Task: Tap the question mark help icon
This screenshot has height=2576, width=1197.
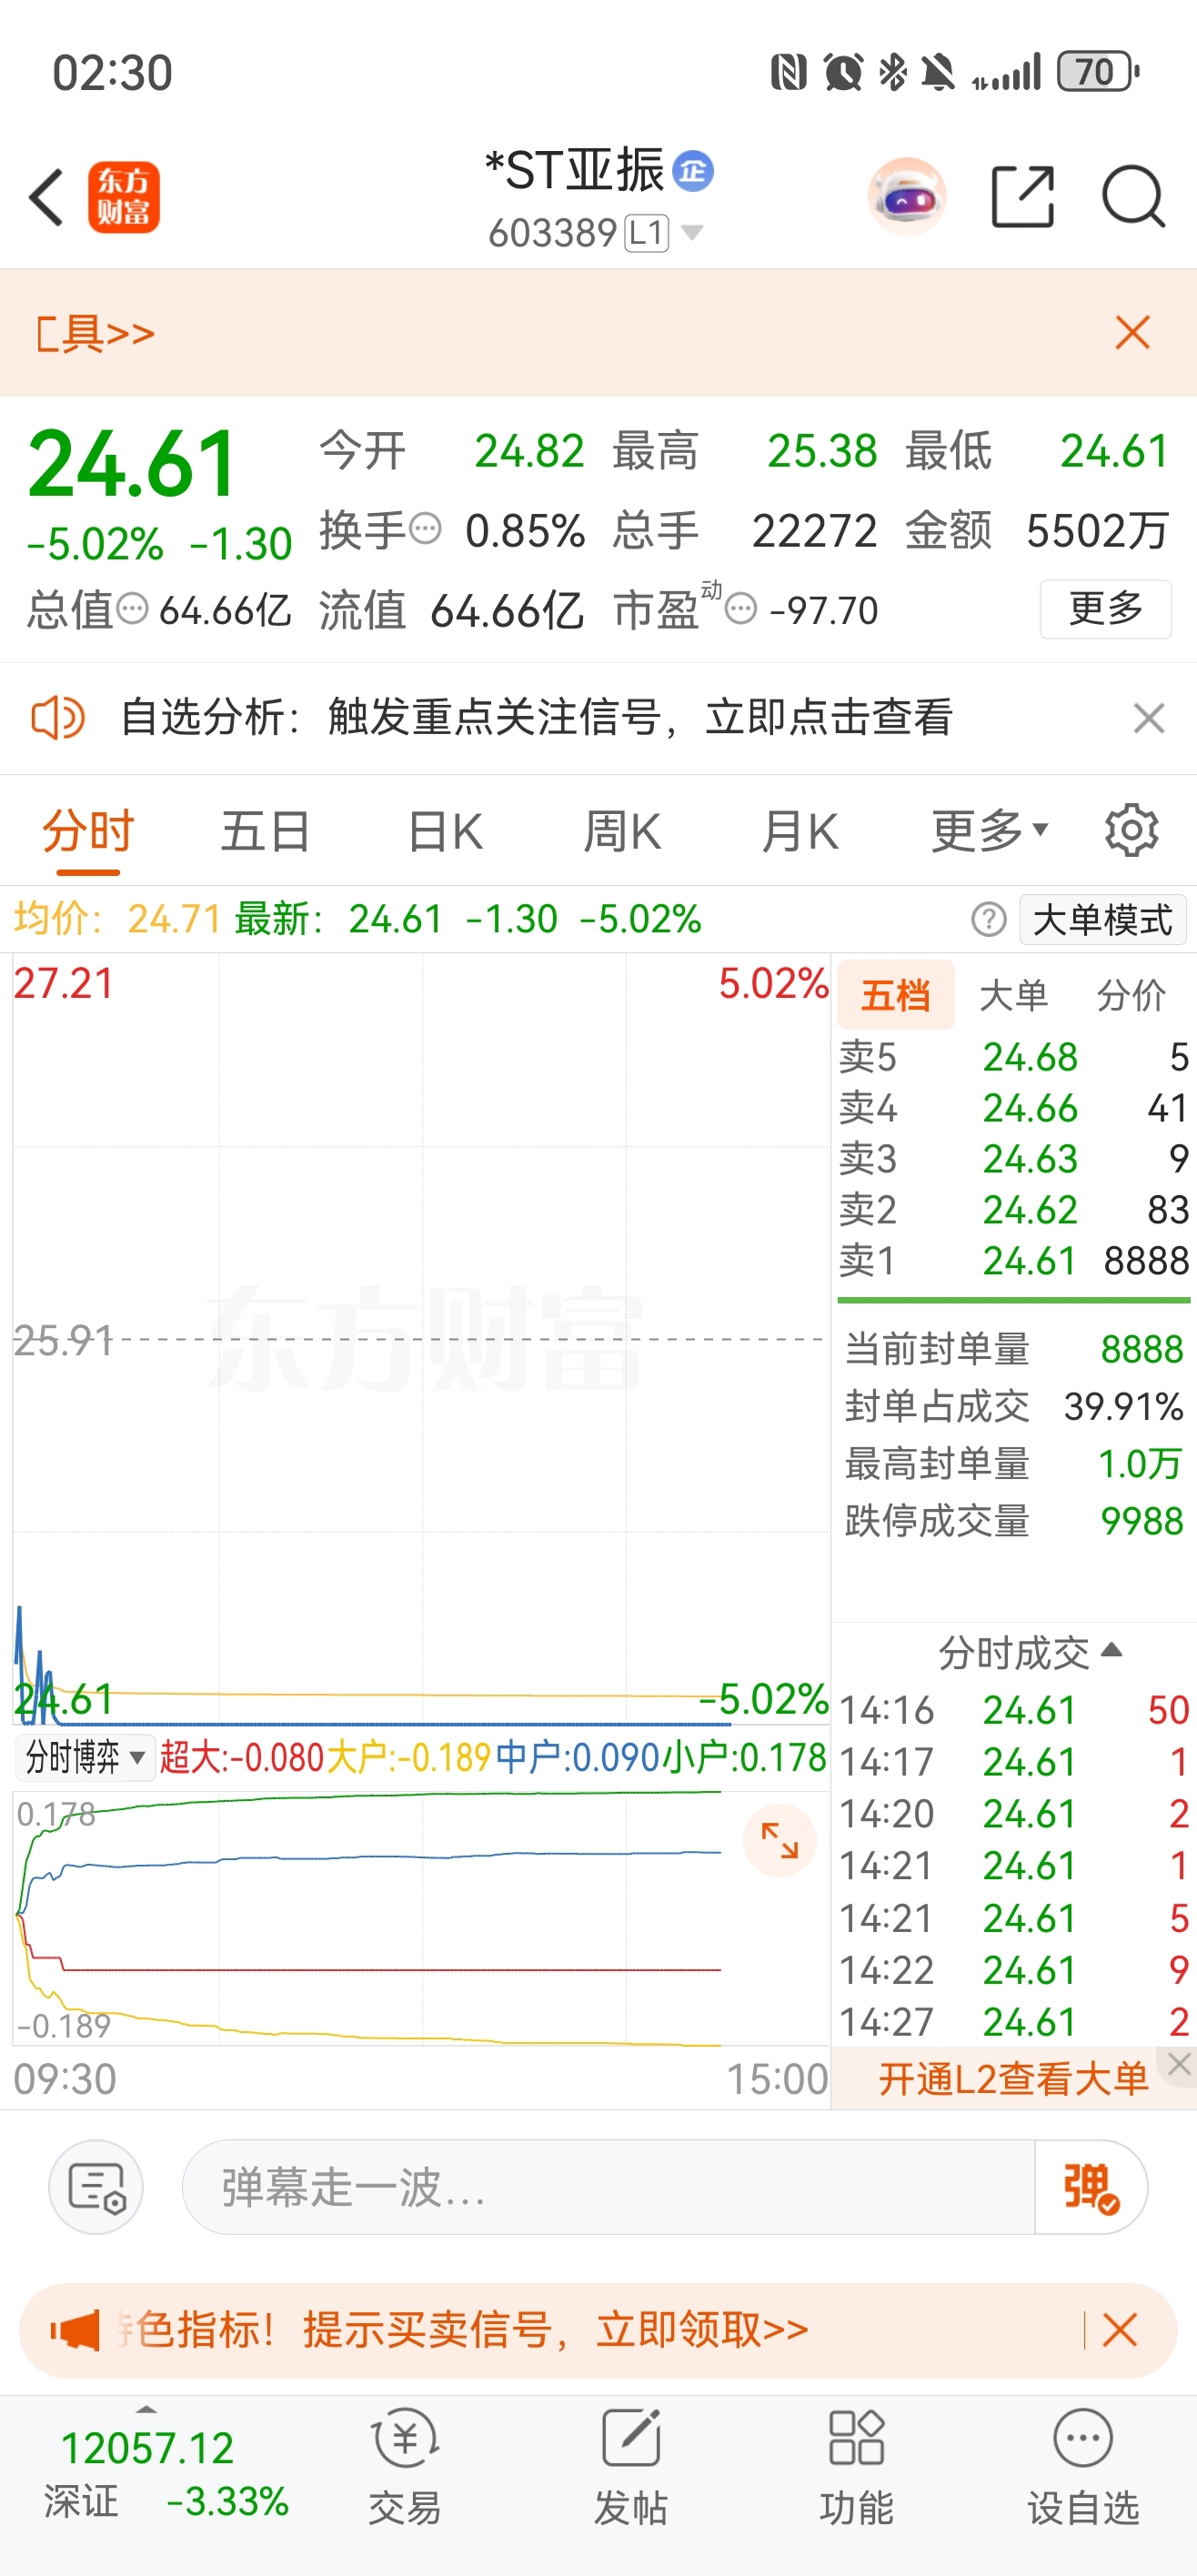Action: (989, 919)
